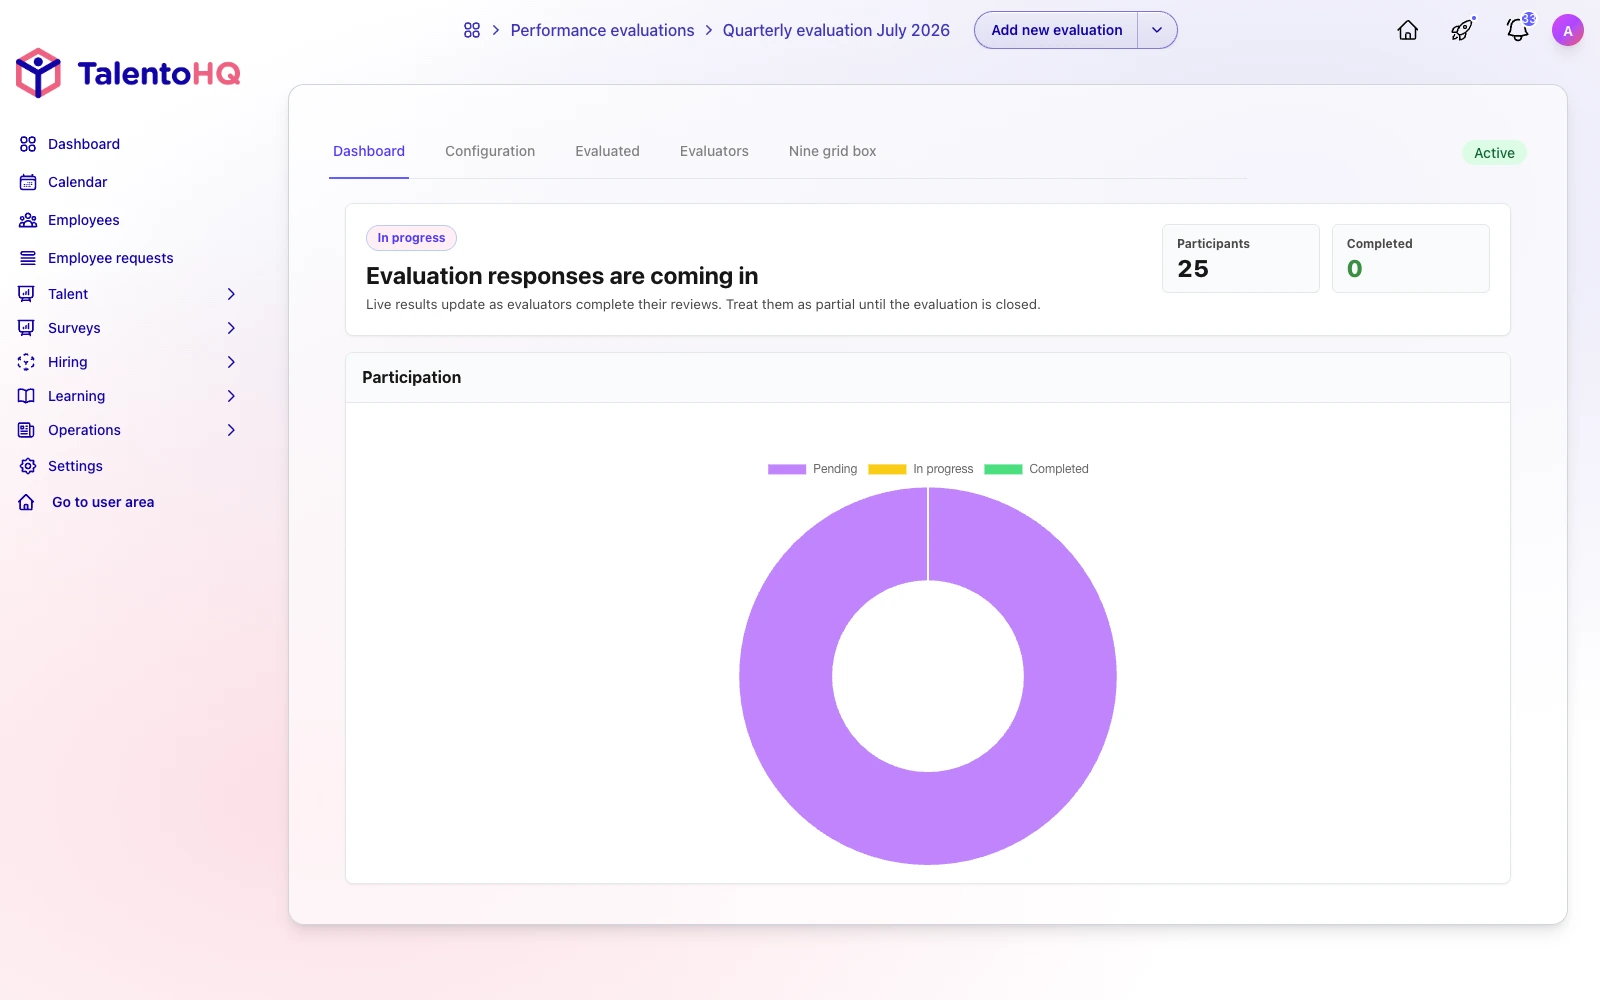Toggle the Pending legend swatch
Image resolution: width=1600 pixels, height=1000 pixels.
787,469
